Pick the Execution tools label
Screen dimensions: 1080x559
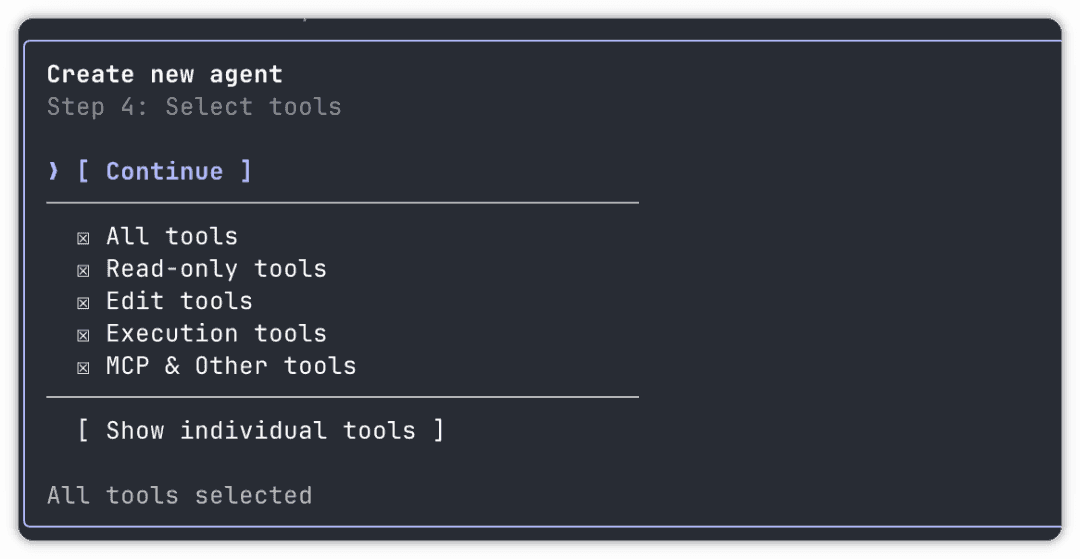(216, 334)
